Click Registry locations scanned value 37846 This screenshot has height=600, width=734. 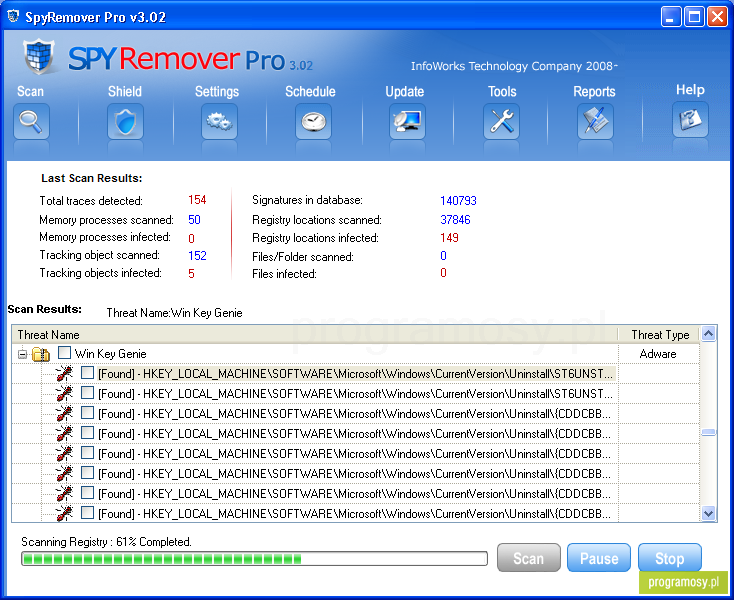(455, 220)
